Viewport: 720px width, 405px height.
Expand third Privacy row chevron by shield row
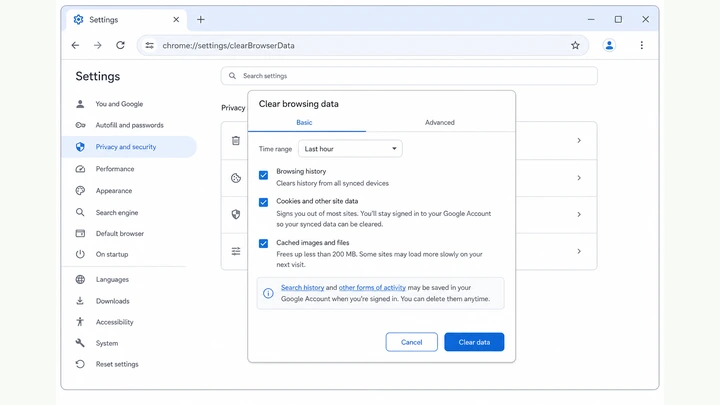(579, 214)
